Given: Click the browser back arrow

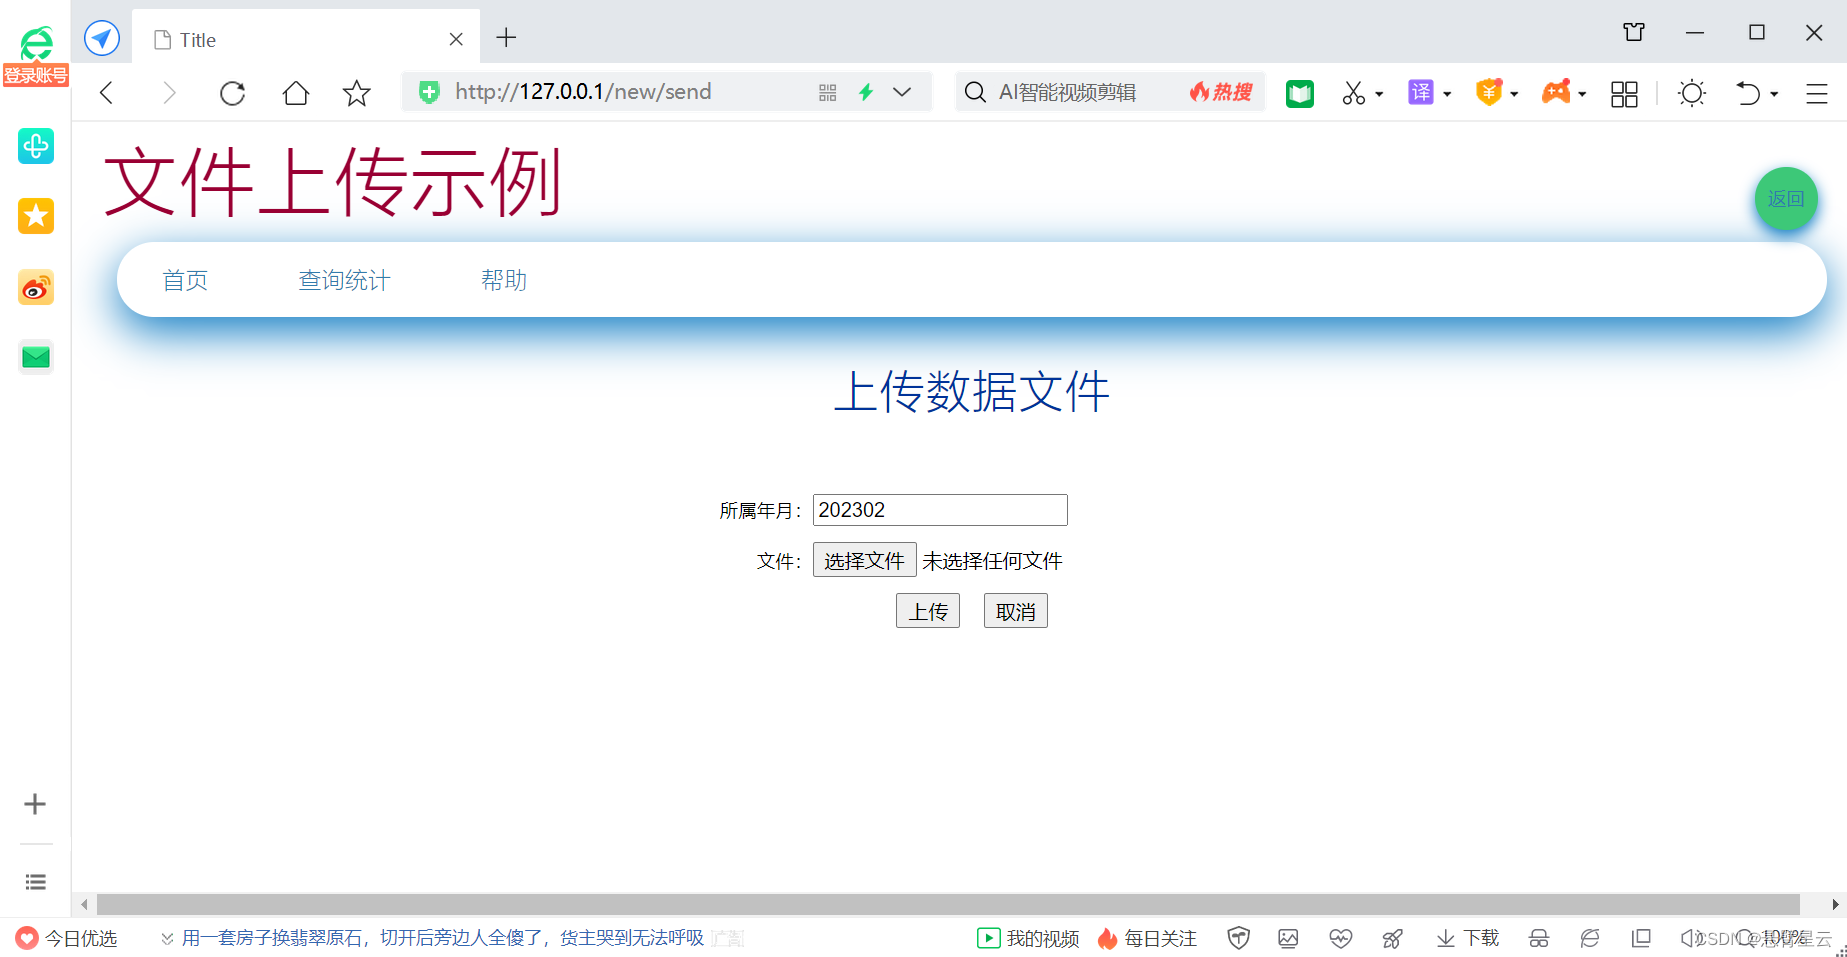Looking at the screenshot, I should [107, 93].
